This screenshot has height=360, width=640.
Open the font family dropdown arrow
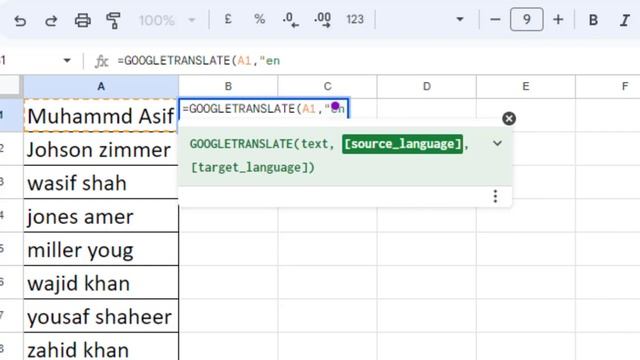(460, 19)
